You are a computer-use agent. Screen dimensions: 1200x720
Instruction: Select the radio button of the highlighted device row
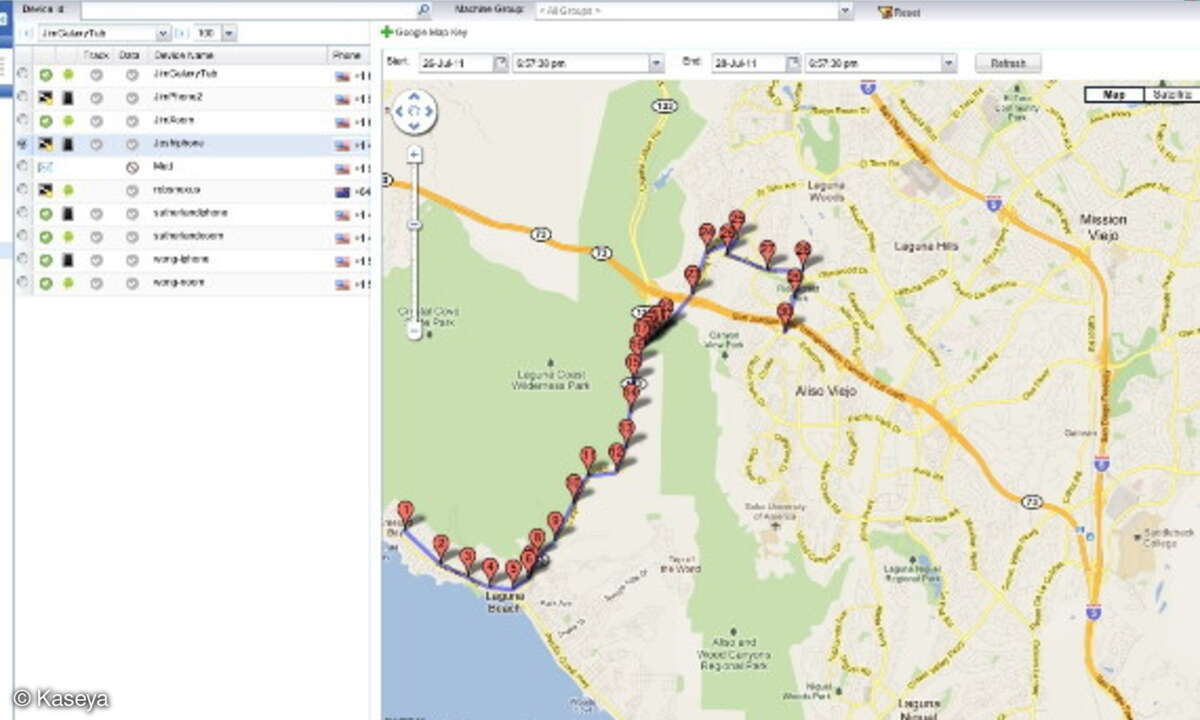pyautogui.click(x=23, y=144)
